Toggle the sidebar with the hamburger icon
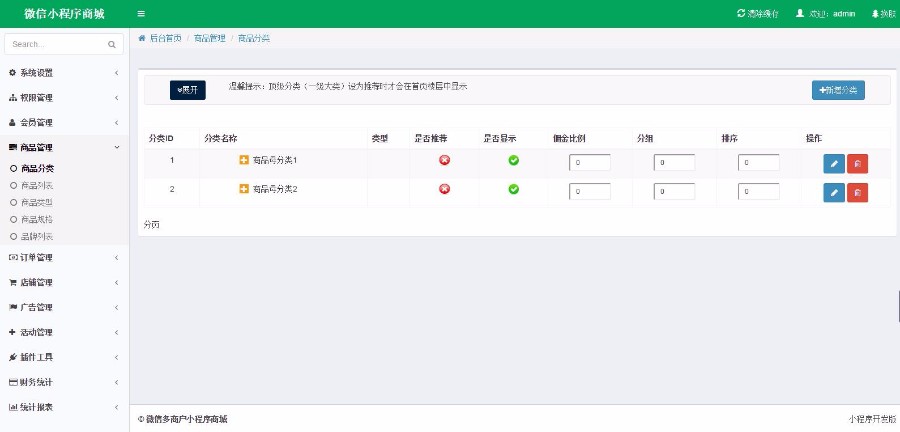 [x=141, y=14]
